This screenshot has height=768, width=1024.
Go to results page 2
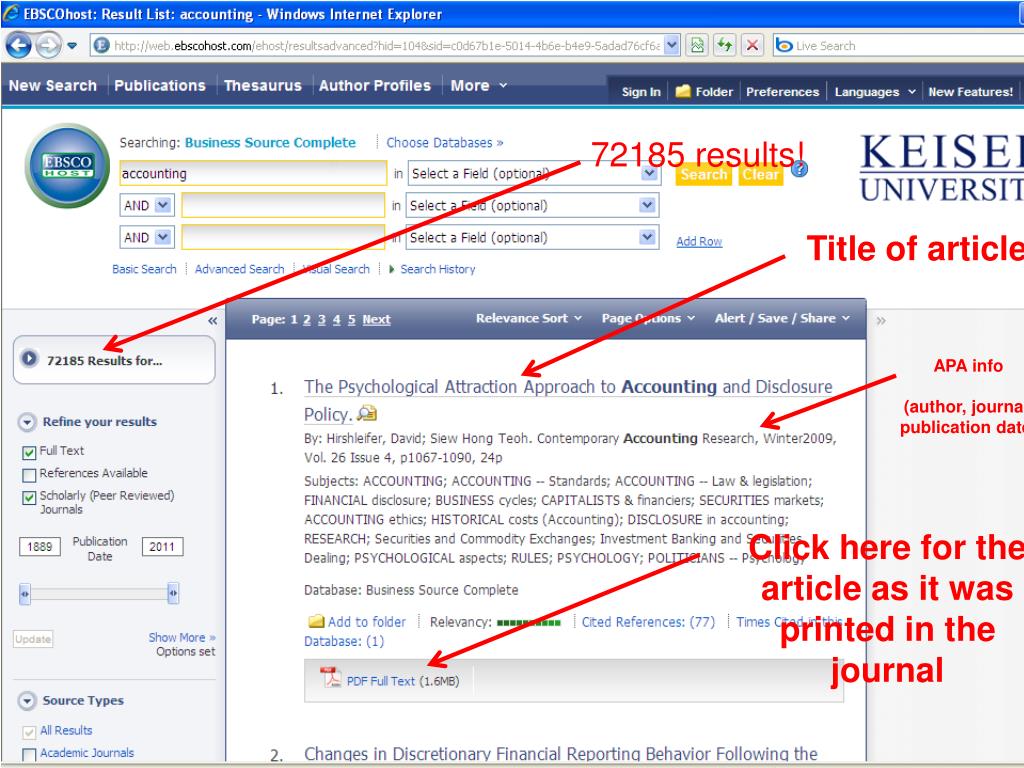tap(307, 319)
